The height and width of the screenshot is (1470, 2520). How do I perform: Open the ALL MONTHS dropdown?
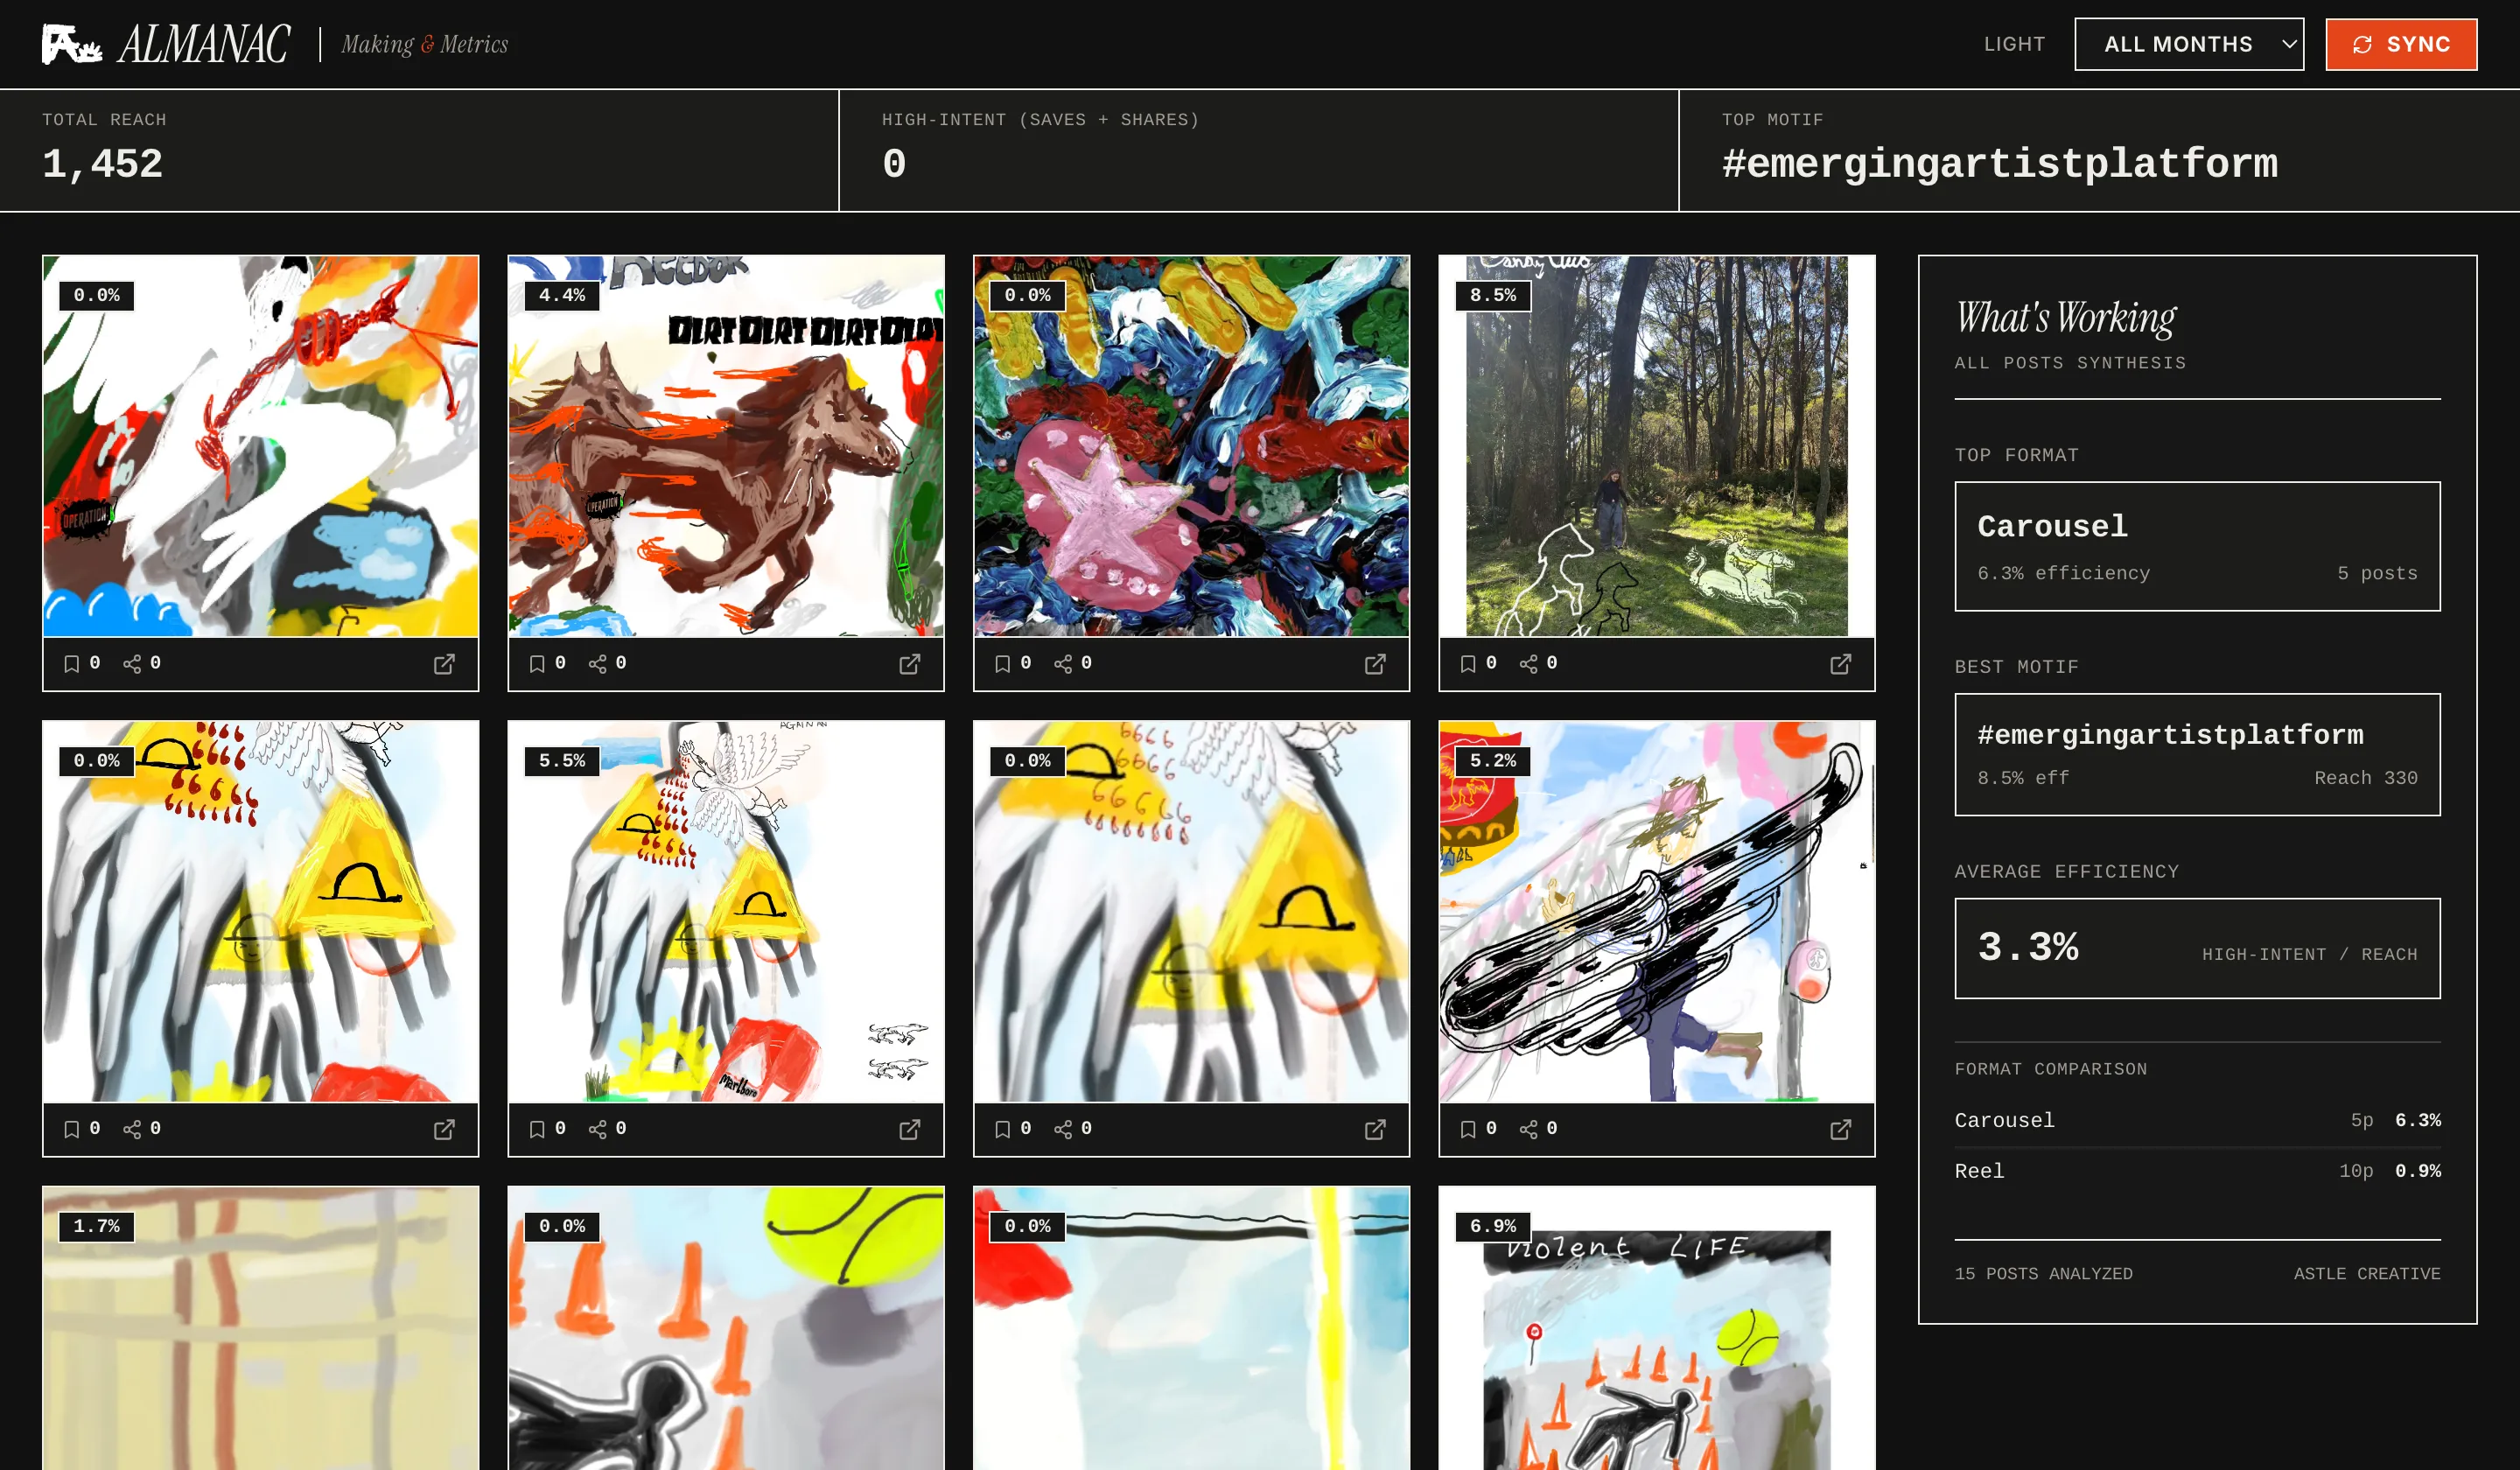(2189, 44)
